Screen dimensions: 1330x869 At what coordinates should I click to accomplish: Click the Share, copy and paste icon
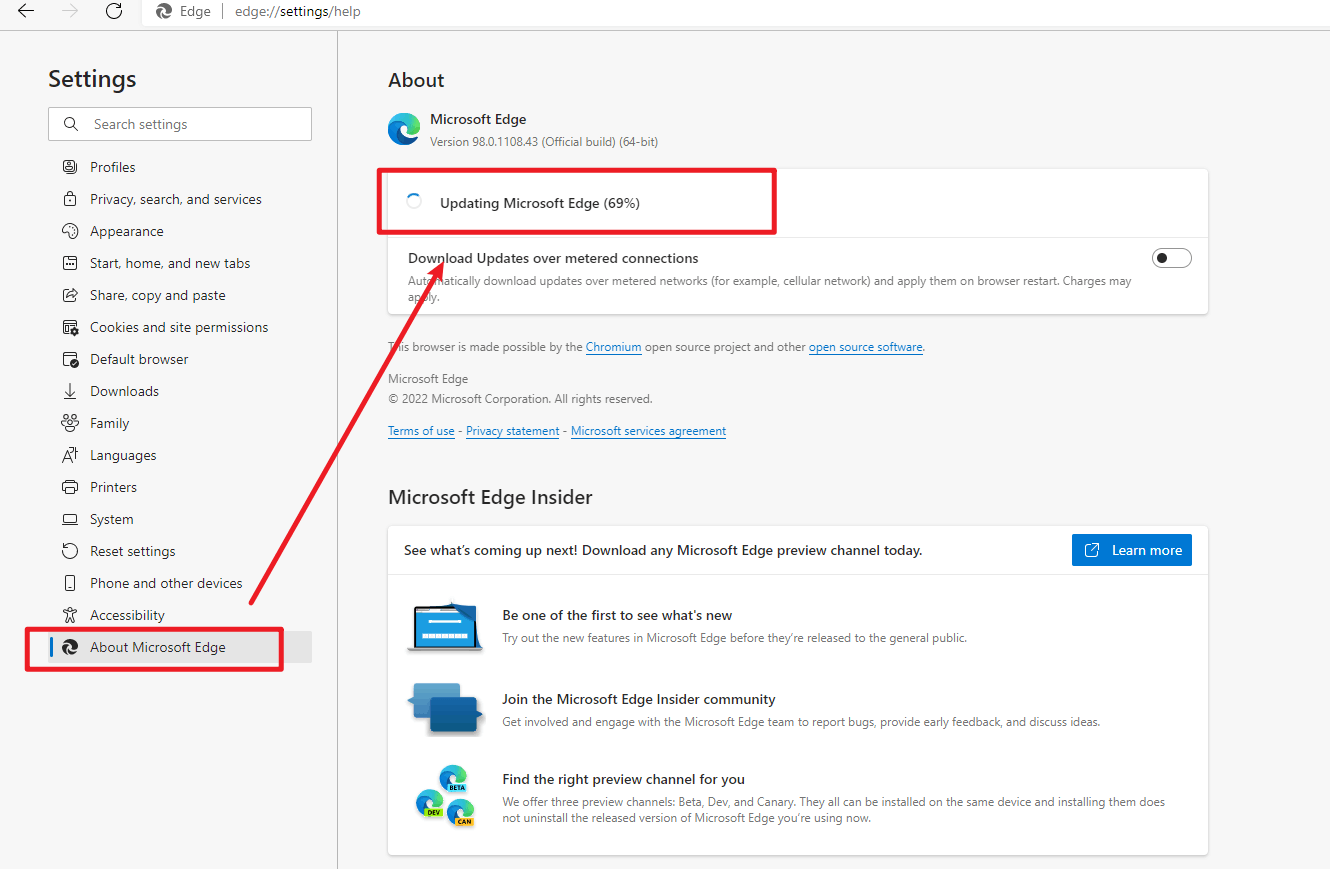pos(70,295)
